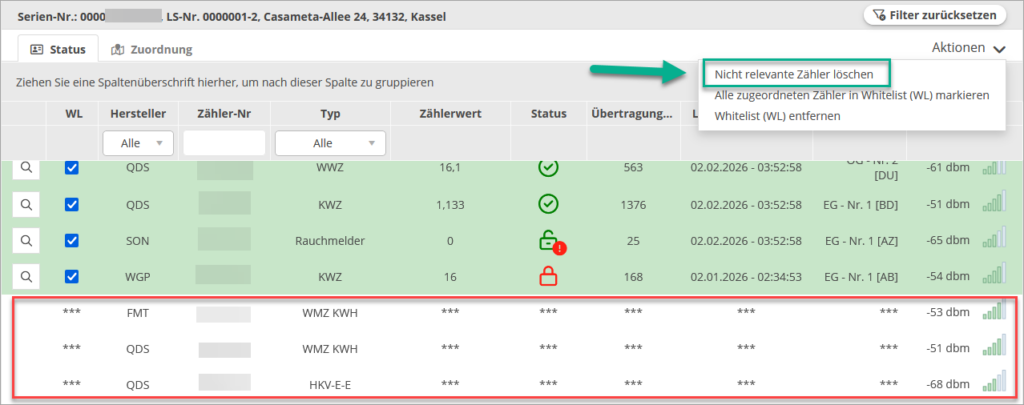Switch to the Zuordnung tab
Image resolution: width=1024 pixels, height=405 pixels.
click(x=152, y=49)
